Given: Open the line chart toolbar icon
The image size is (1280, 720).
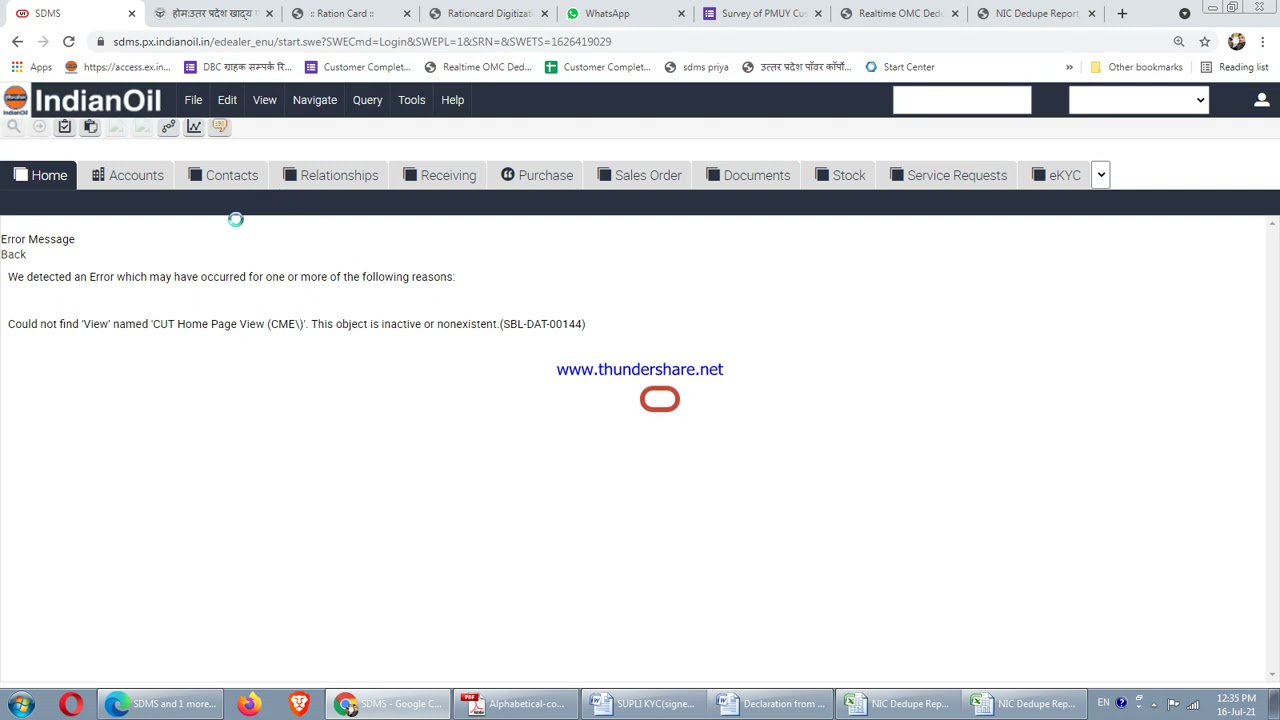Looking at the screenshot, I should click(x=194, y=127).
